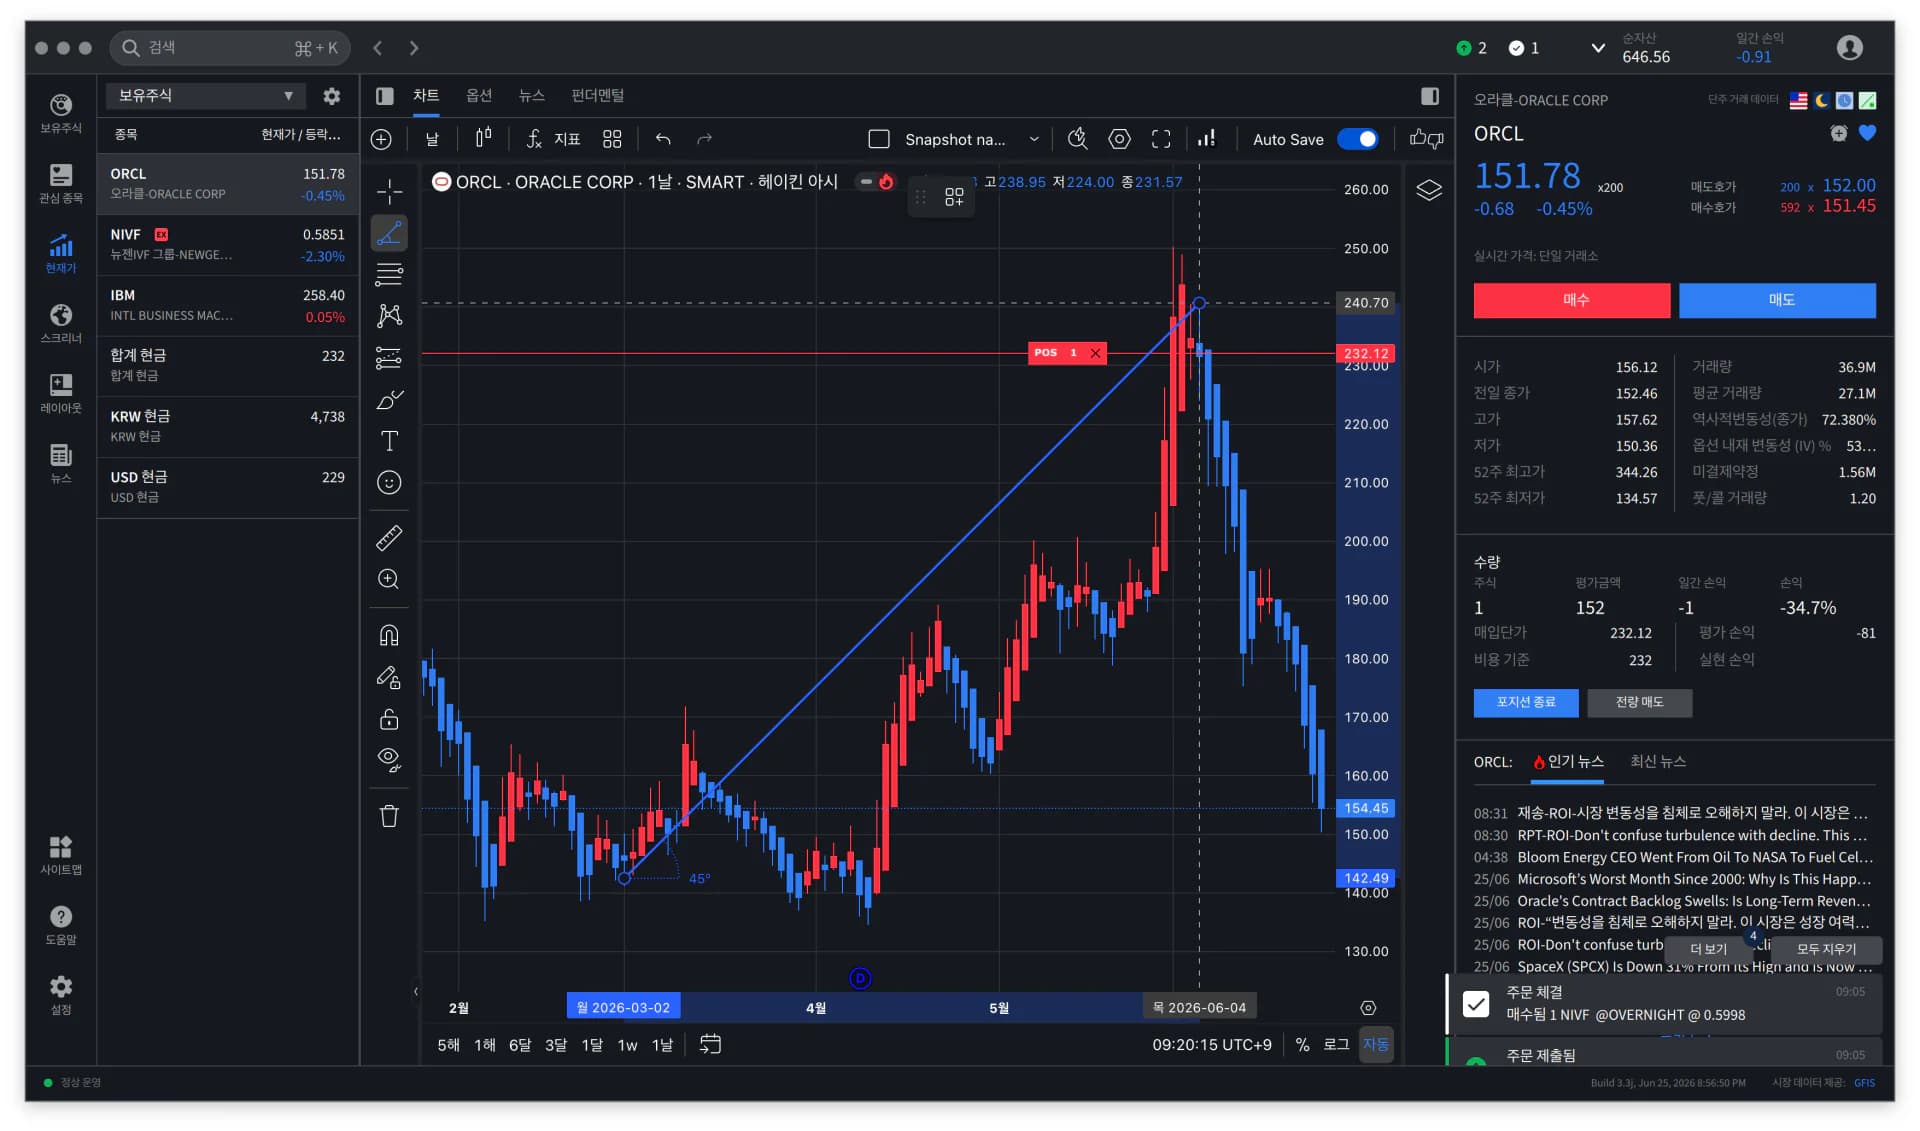Click the blue 매도 sell button

click(x=1778, y=300)
